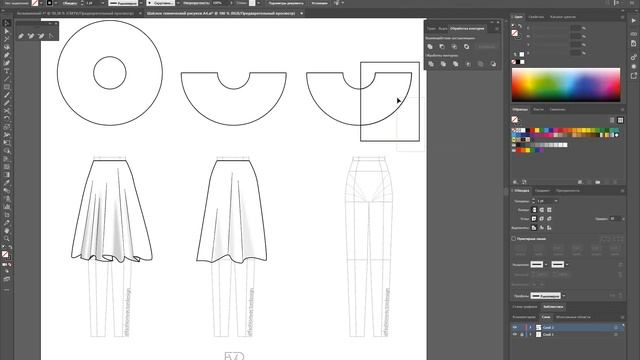Click the stroke weight stepper in Stroke panel
Image resolution: width=640 pixels, height=360 pixels.
pyautogui.click(x=533, y=201)
